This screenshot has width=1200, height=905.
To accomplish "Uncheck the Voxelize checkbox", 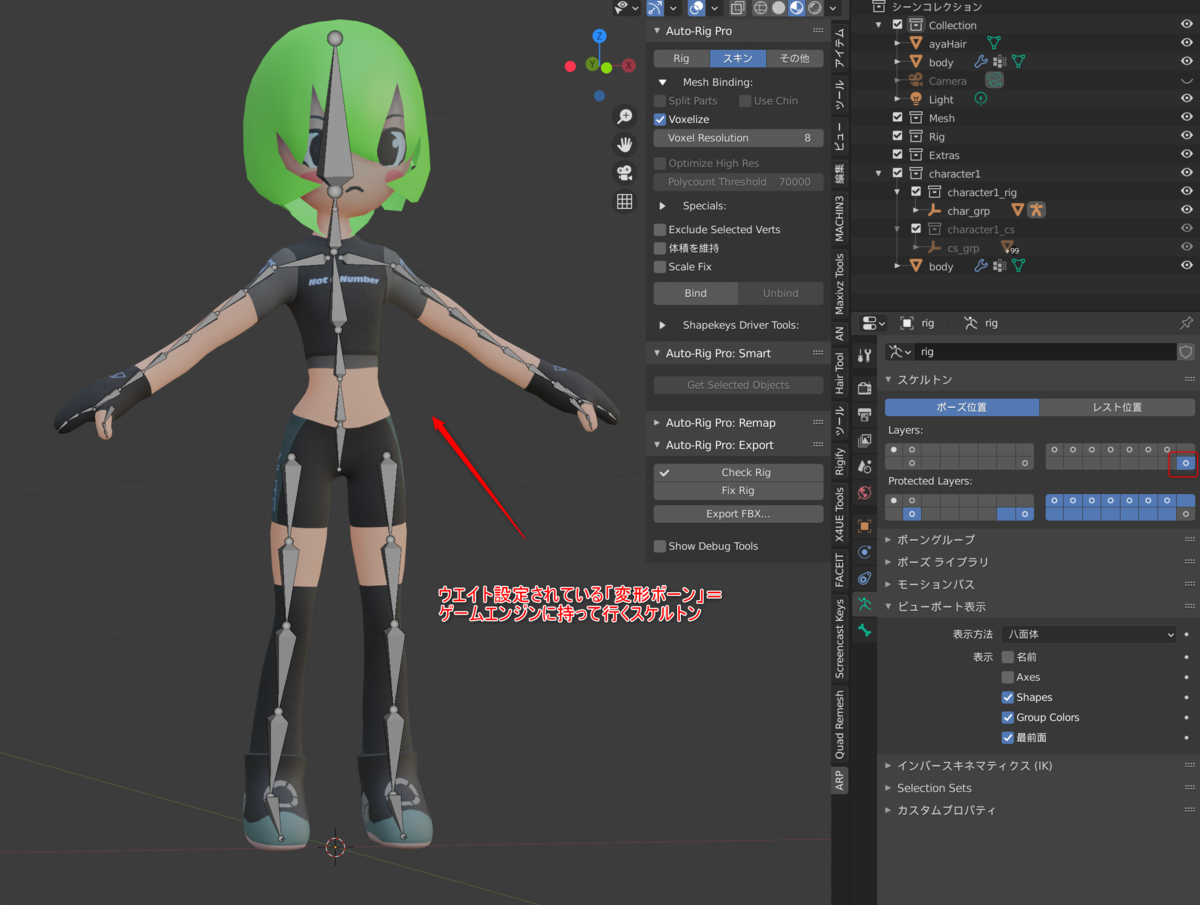I will coord(660,119).
